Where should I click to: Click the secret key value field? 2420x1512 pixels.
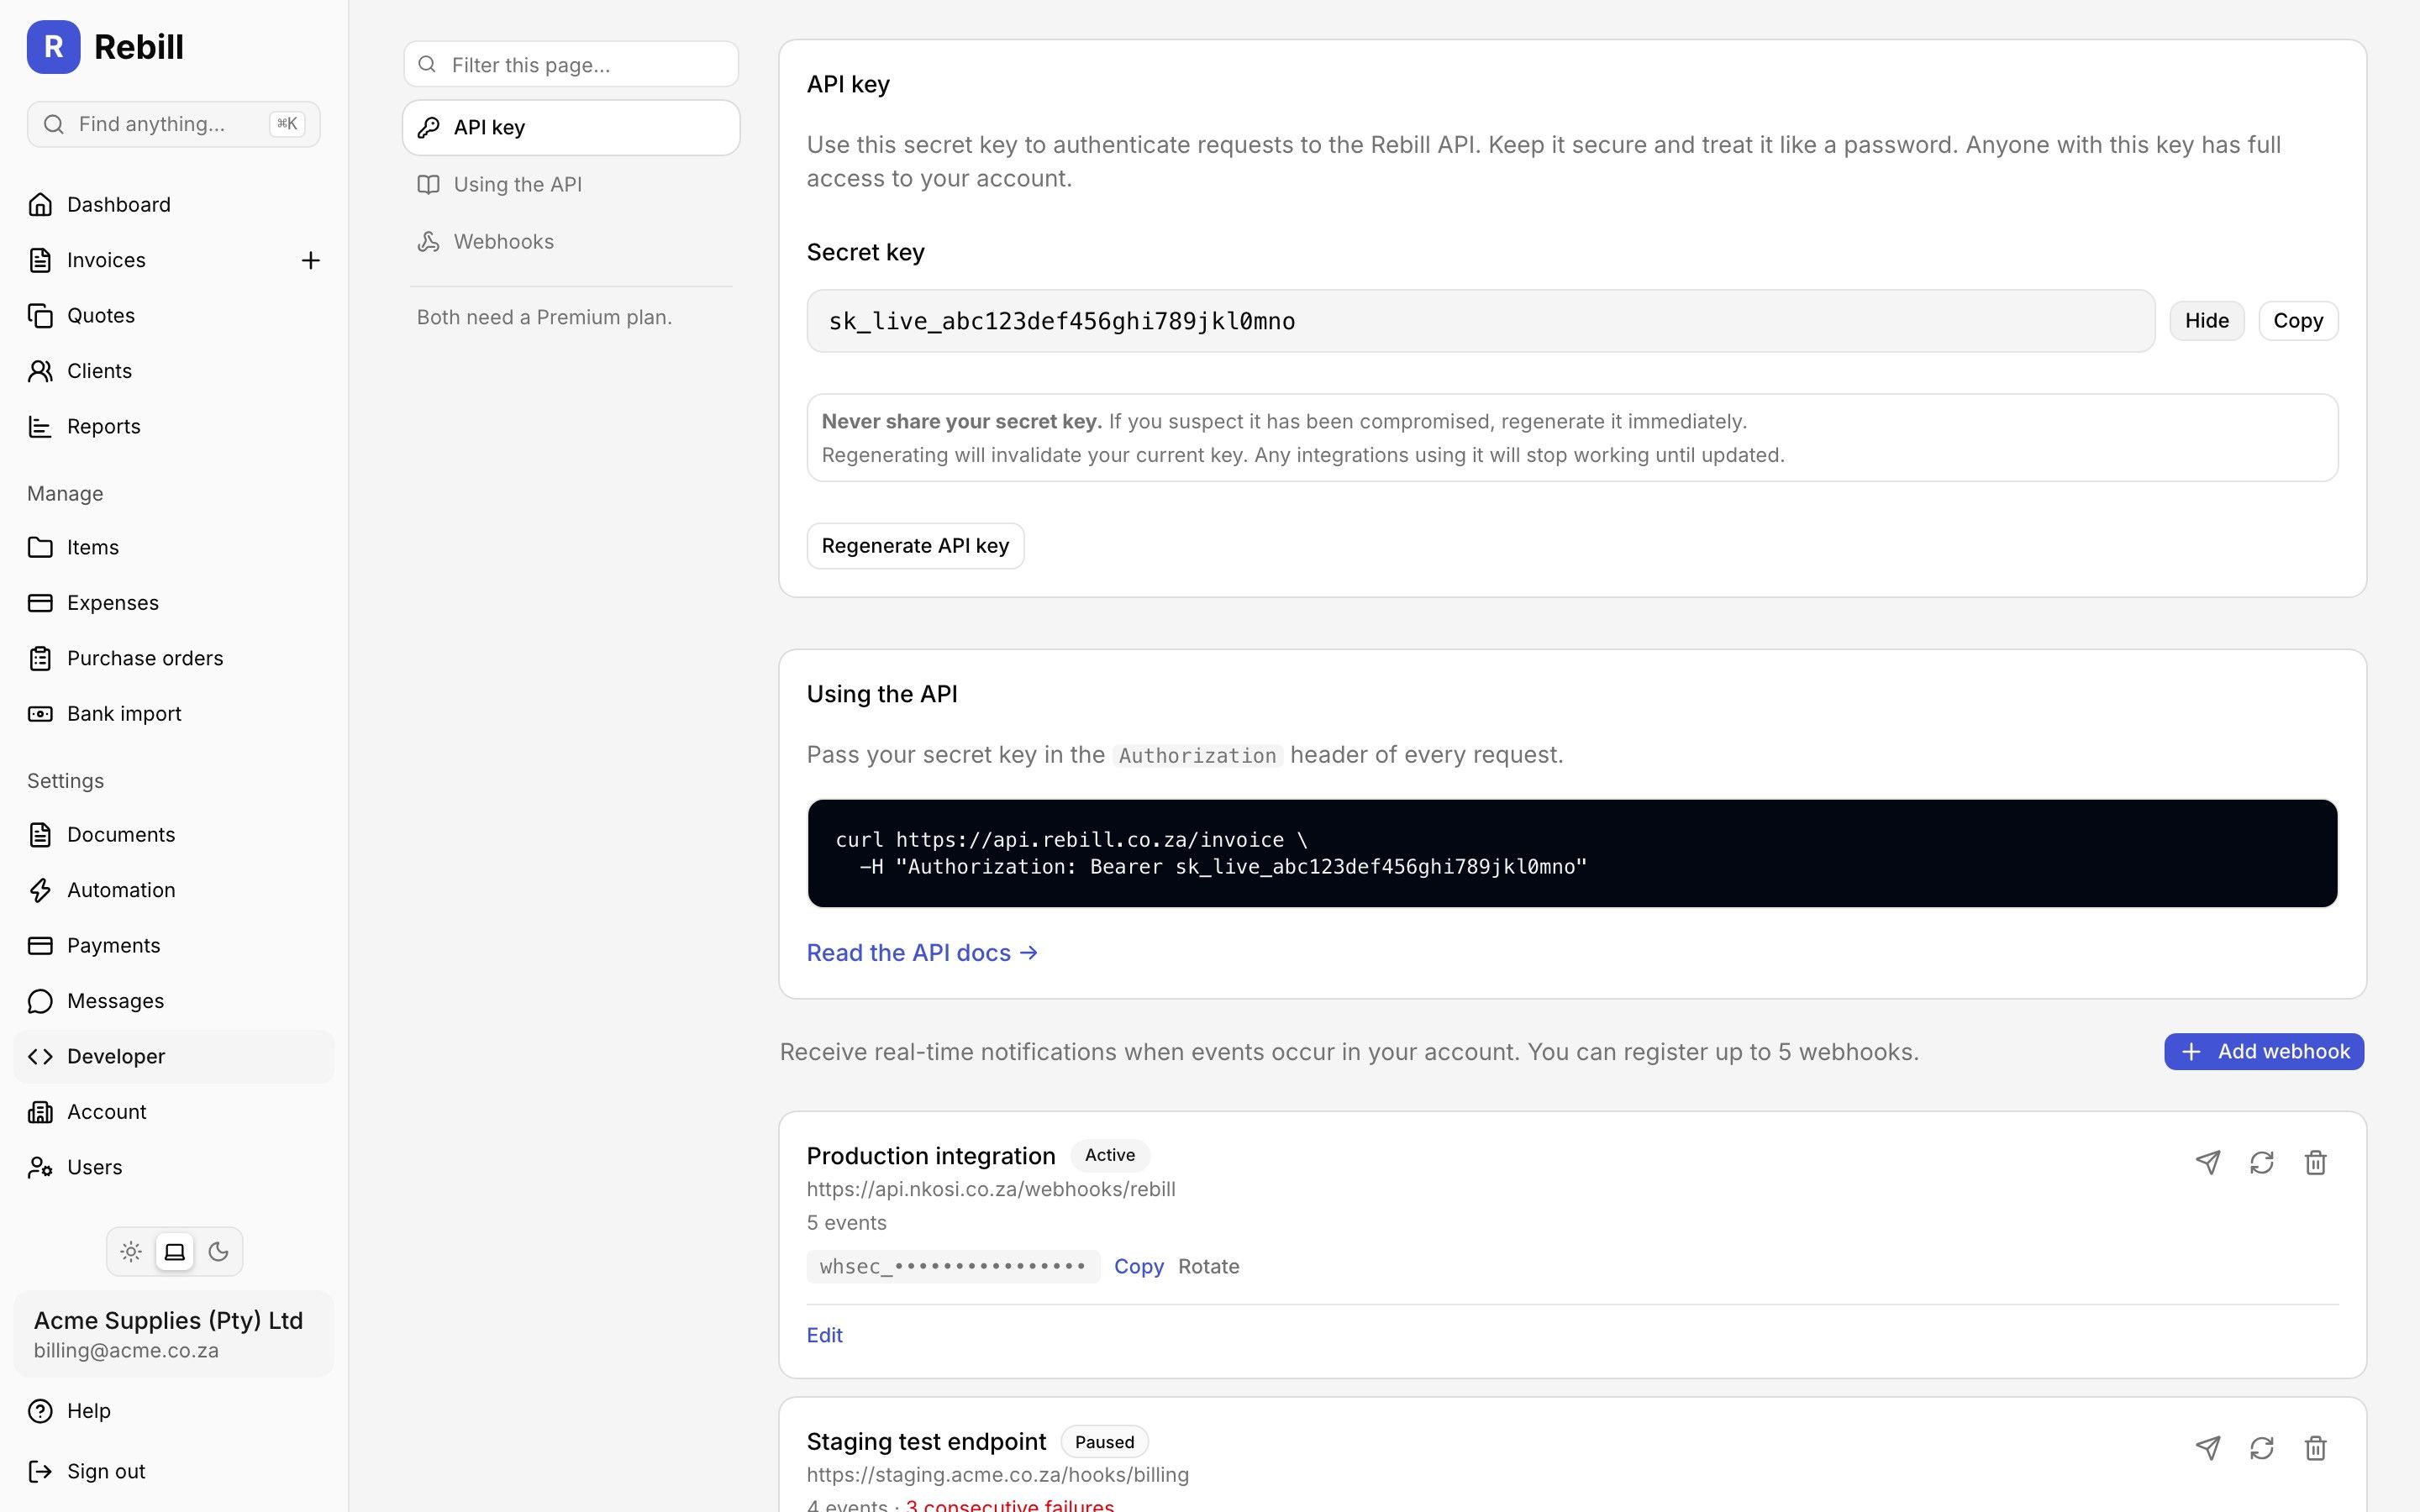click(1480, 321)
